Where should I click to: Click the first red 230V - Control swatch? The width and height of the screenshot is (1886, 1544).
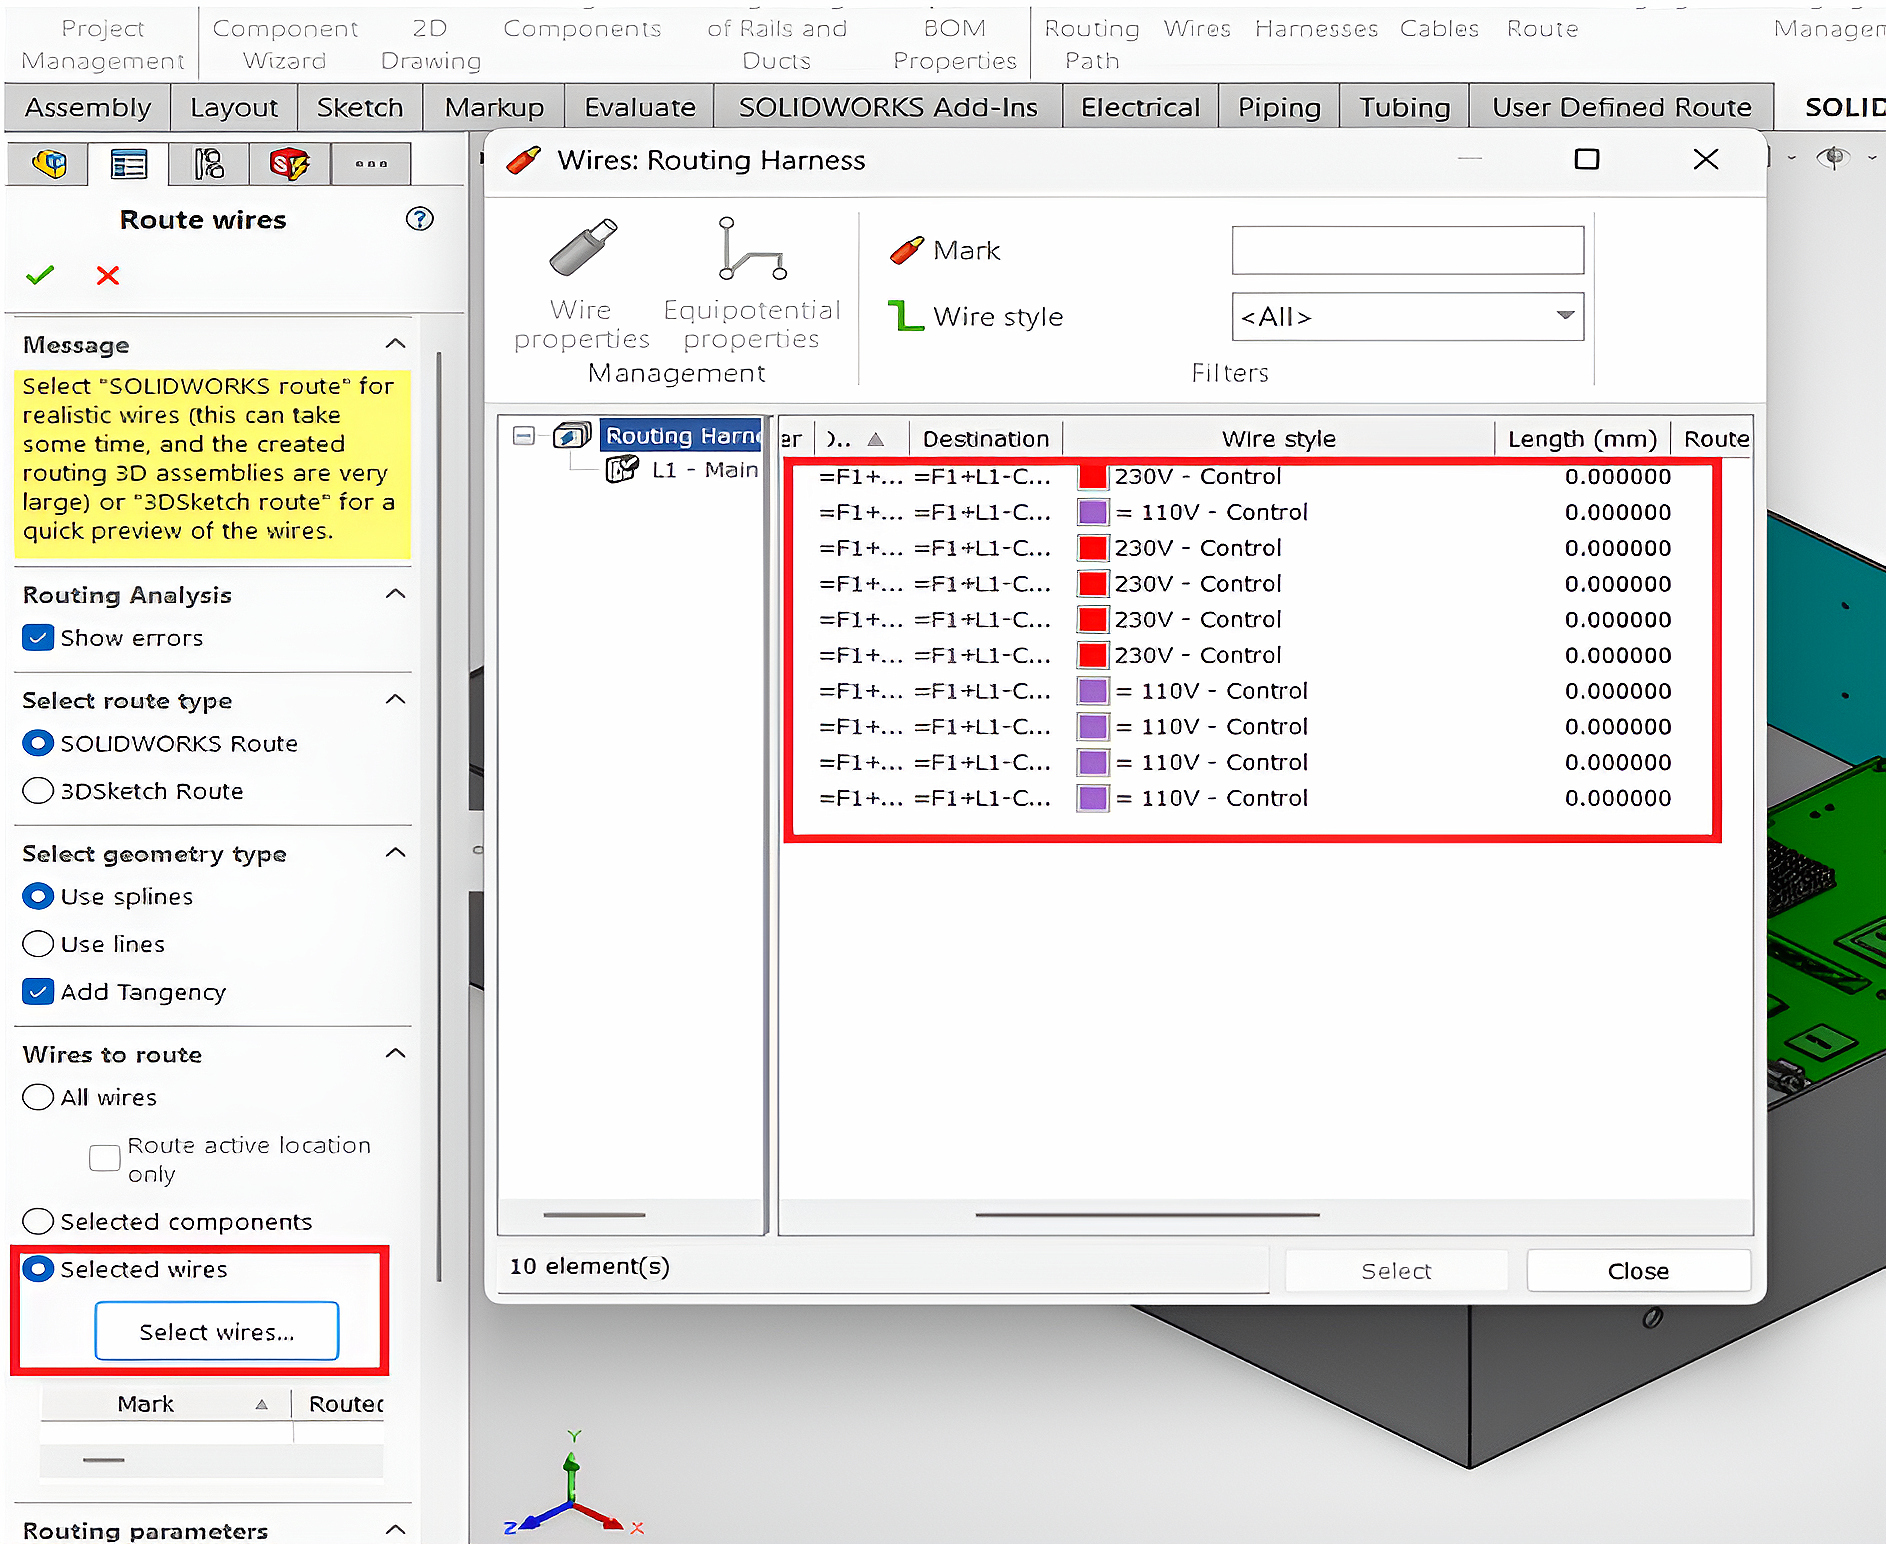[1093, 476]
